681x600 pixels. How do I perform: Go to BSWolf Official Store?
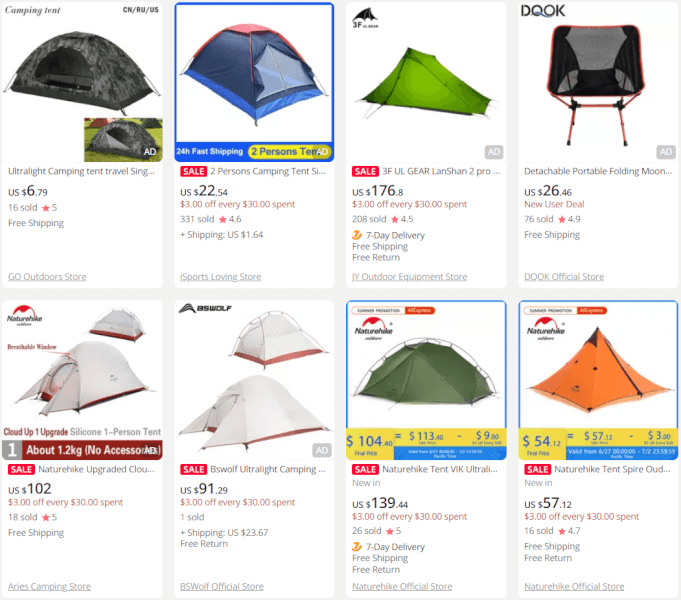click(x=222, y=587)
